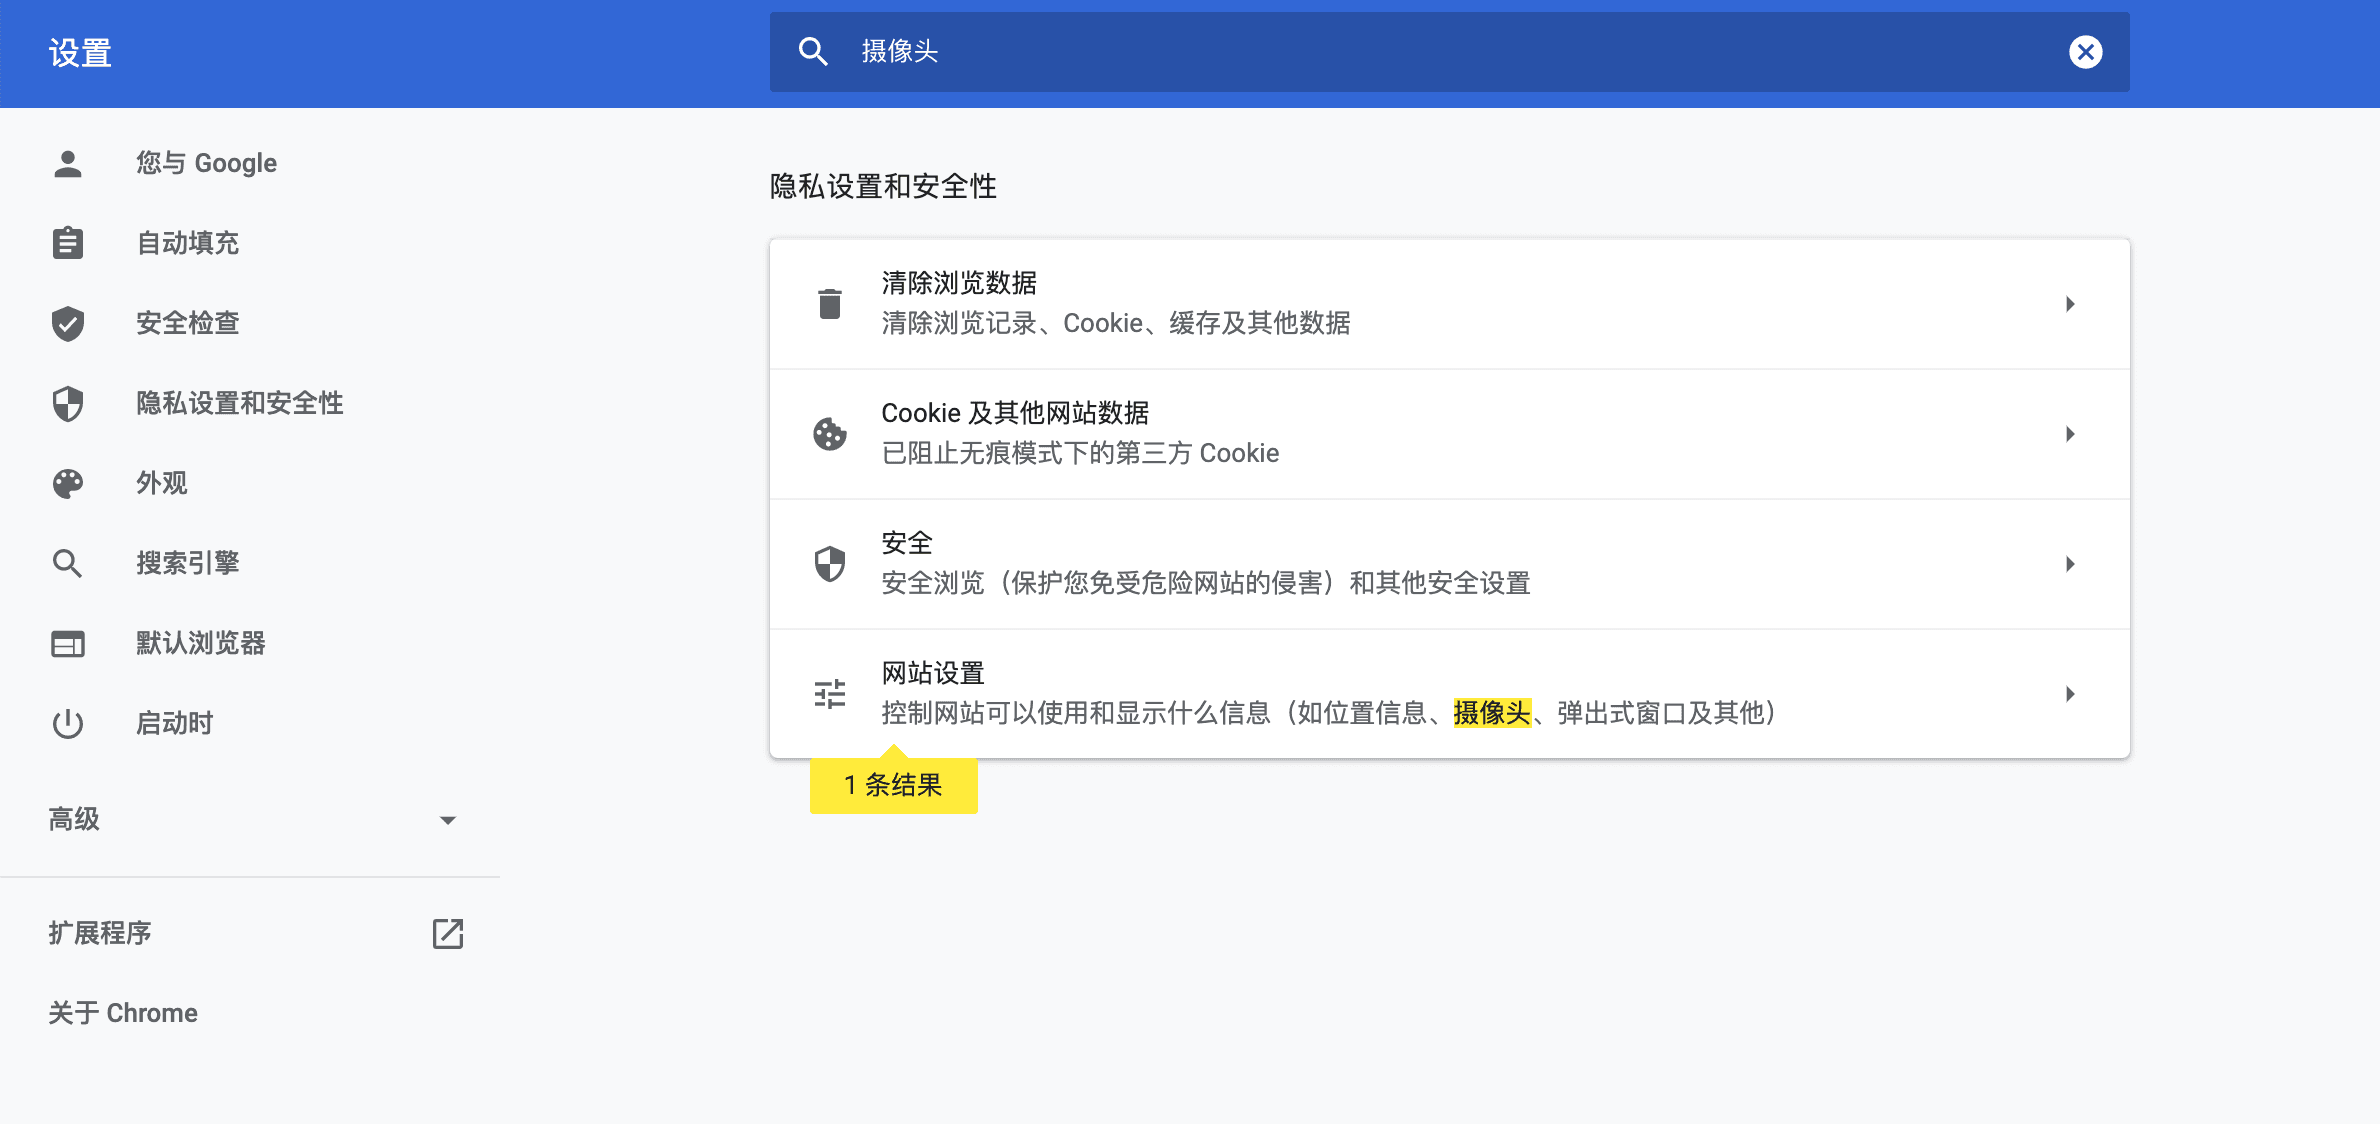Viewport: 2380px width, 1124px height.
Task: Select the privacy shield icon for 隐私设置和安全性
Action: tap(67, 403)
